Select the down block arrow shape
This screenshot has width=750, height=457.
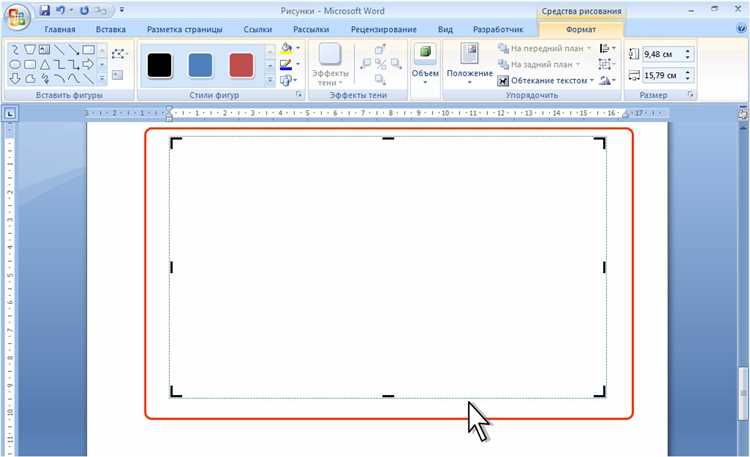coord(15,78)
